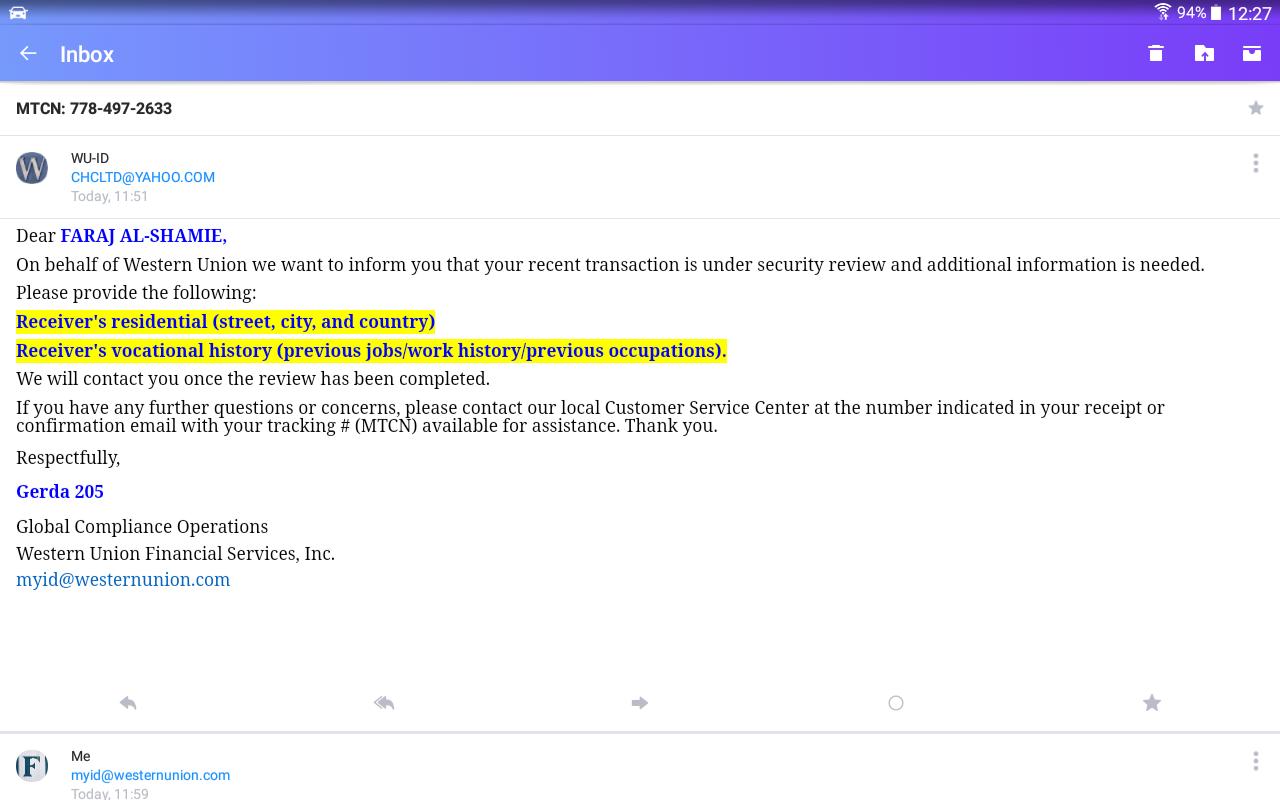The width and height of the screenshot is (1280, 800).
Task: Tap the signature name Gerda 205
Action: pyautogui.click(x=60, y=491)
